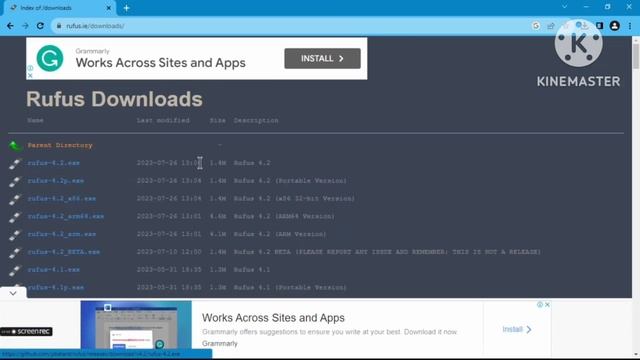Image resolution: width=640 pixels, height=360 pixels.
Task: Open a new browser tab
Action: (127, 8)
